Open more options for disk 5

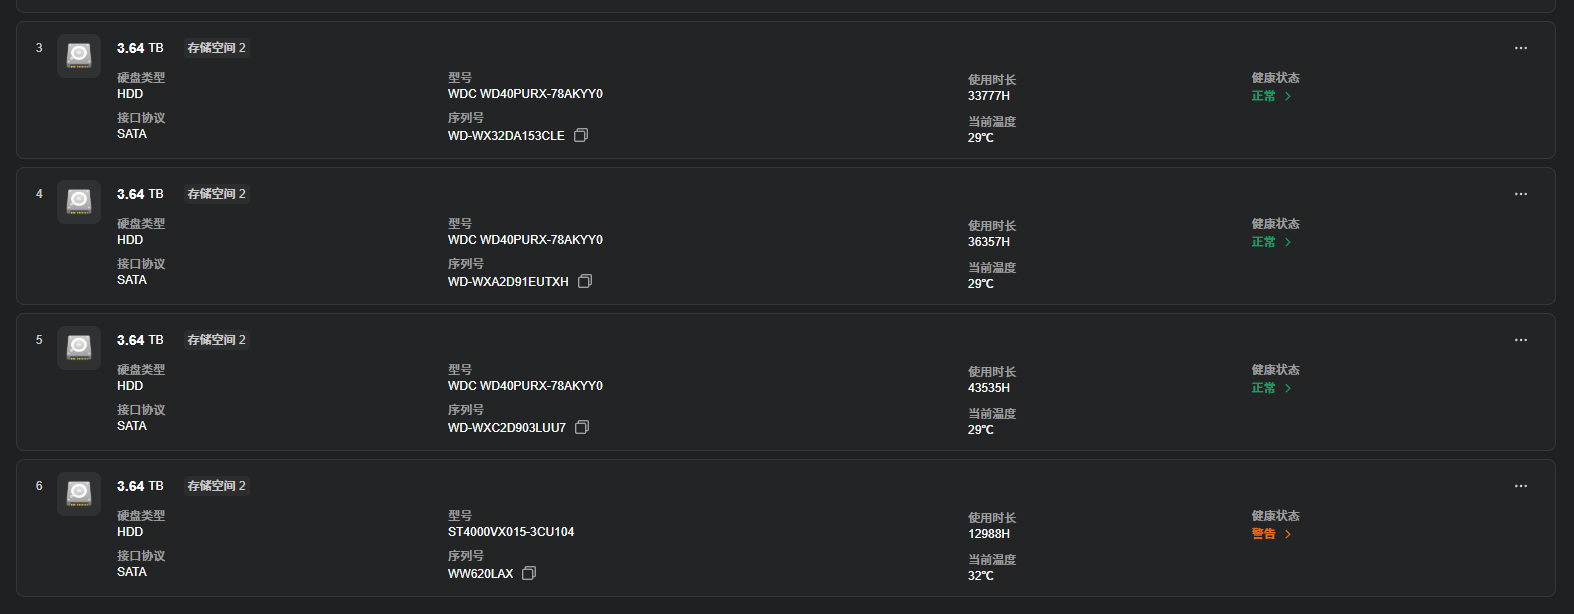pyautogui.click(x=1520, y=340)
